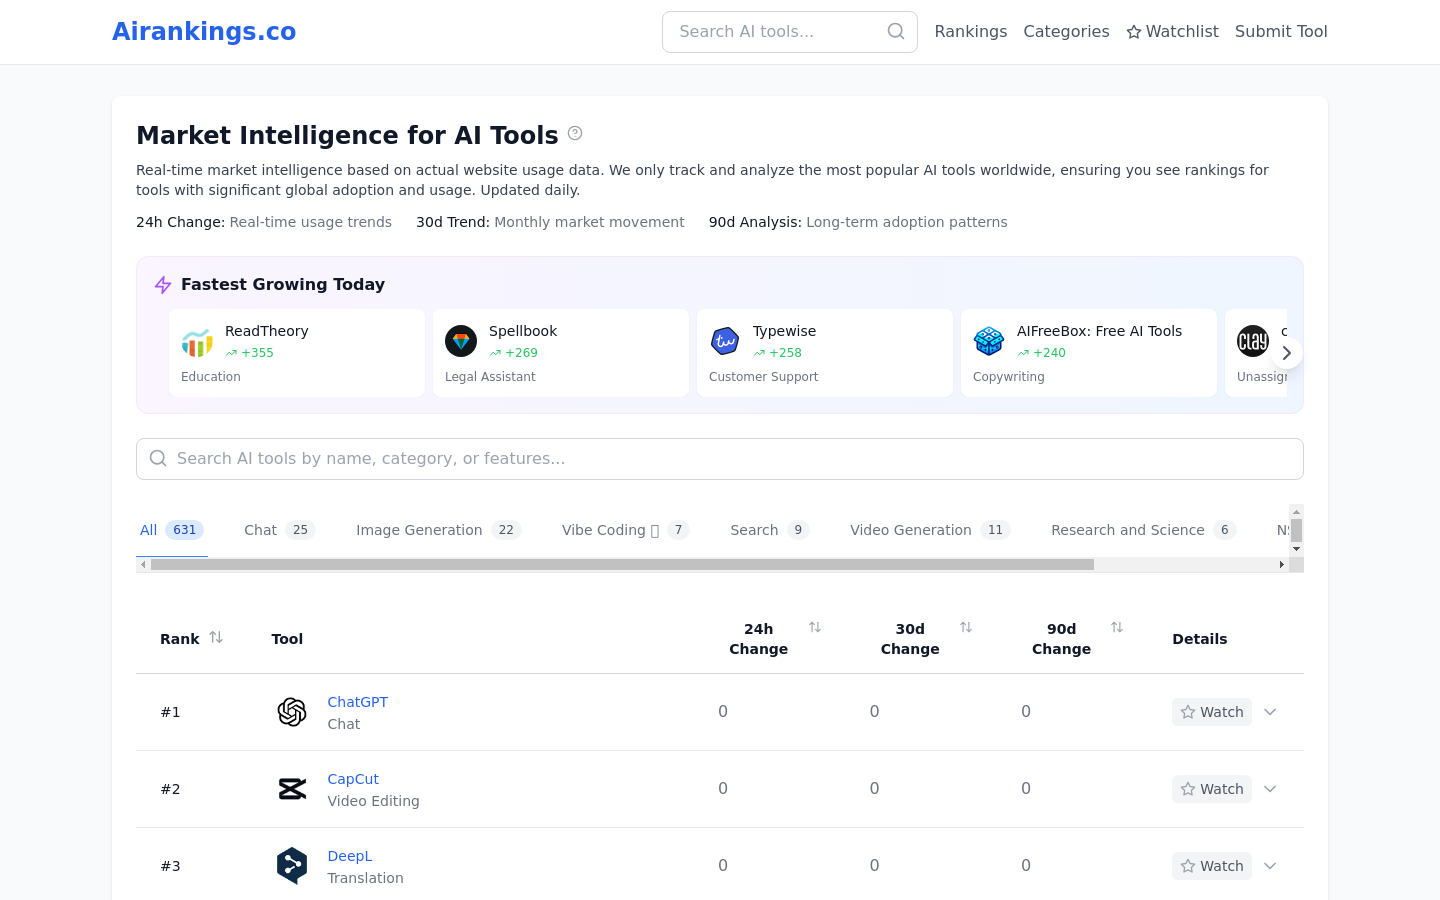Click the Customer Support category label

763,377
